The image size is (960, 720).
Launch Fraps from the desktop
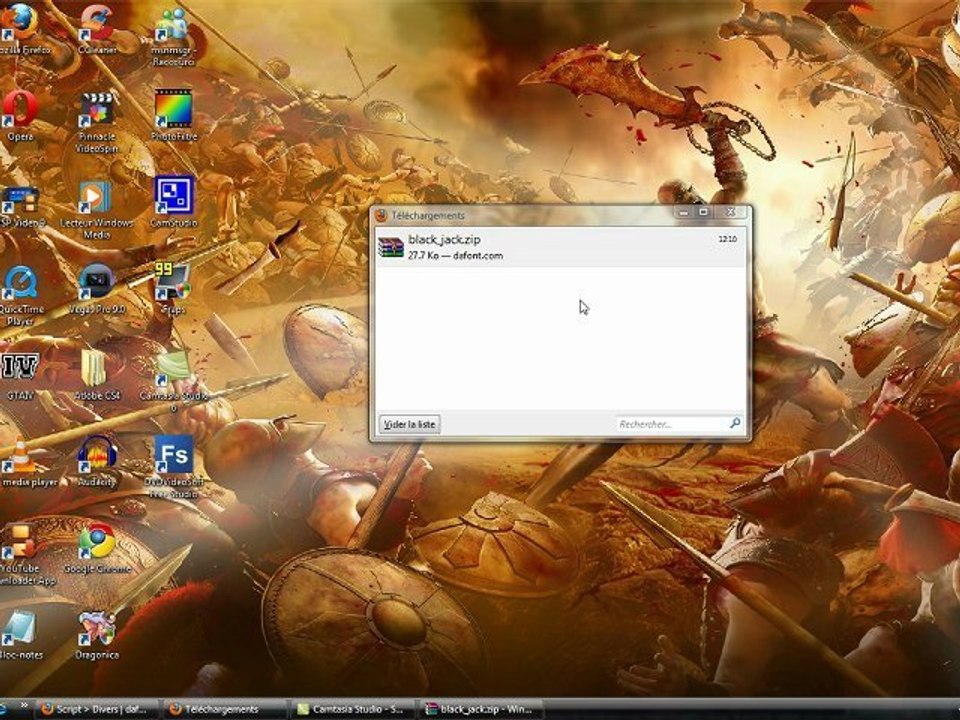pyautogui.click(x=173, y=289)
